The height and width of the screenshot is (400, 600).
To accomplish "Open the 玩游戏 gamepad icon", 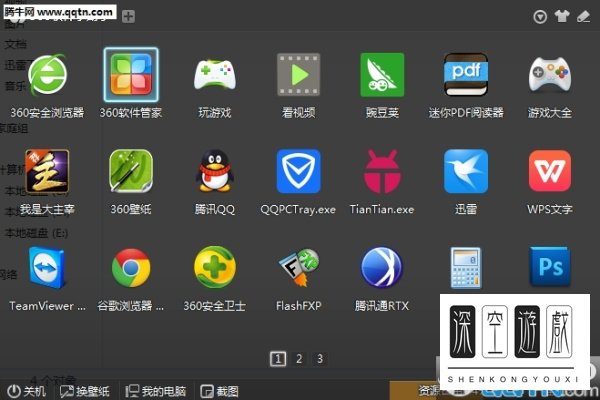I will click(215, 75).
